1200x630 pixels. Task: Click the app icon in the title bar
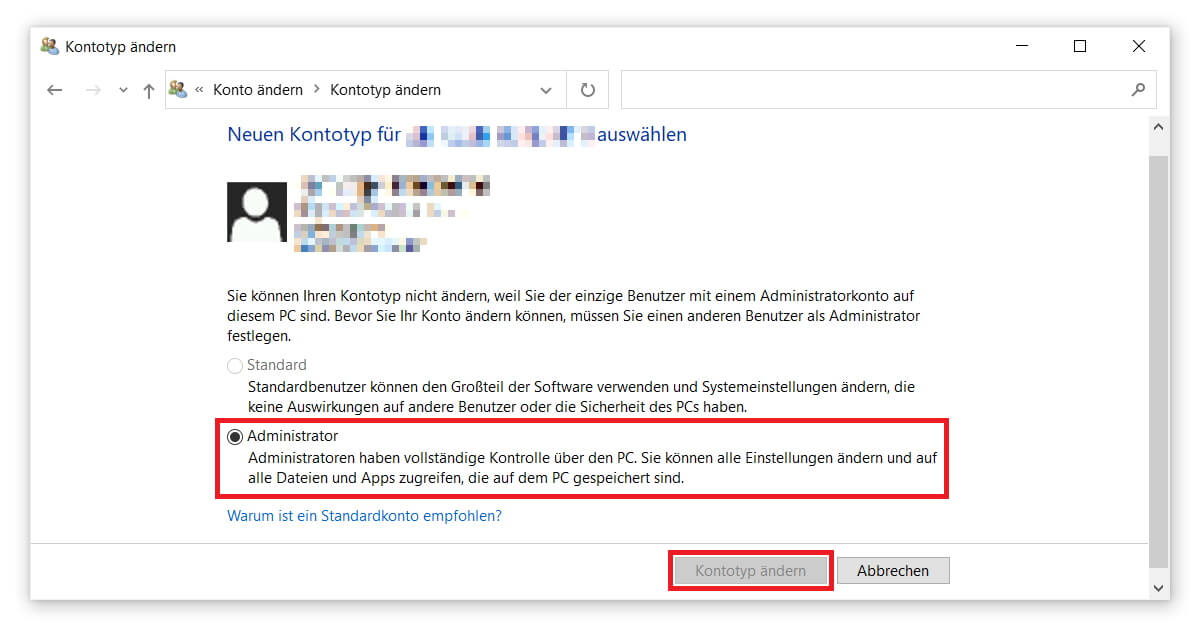49,46
